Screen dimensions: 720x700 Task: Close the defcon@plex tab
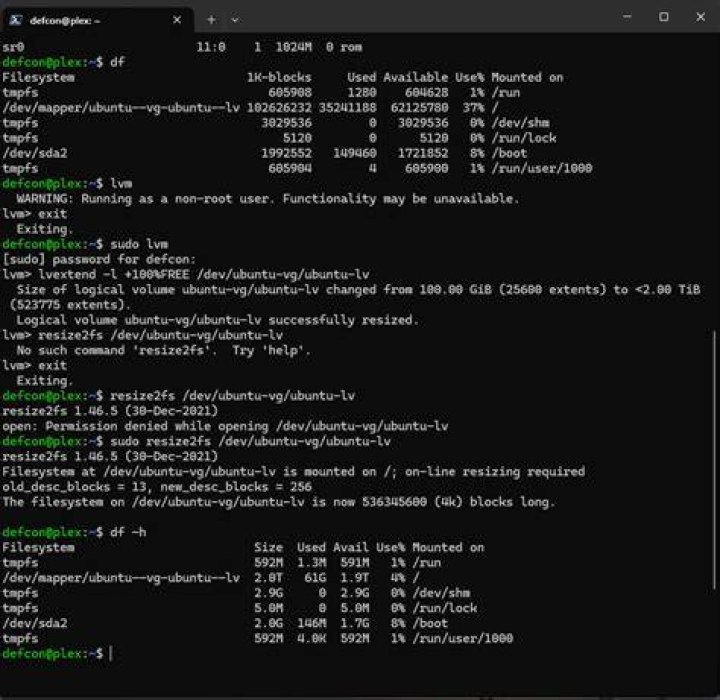pyautogui.click(x=177, y=20)
